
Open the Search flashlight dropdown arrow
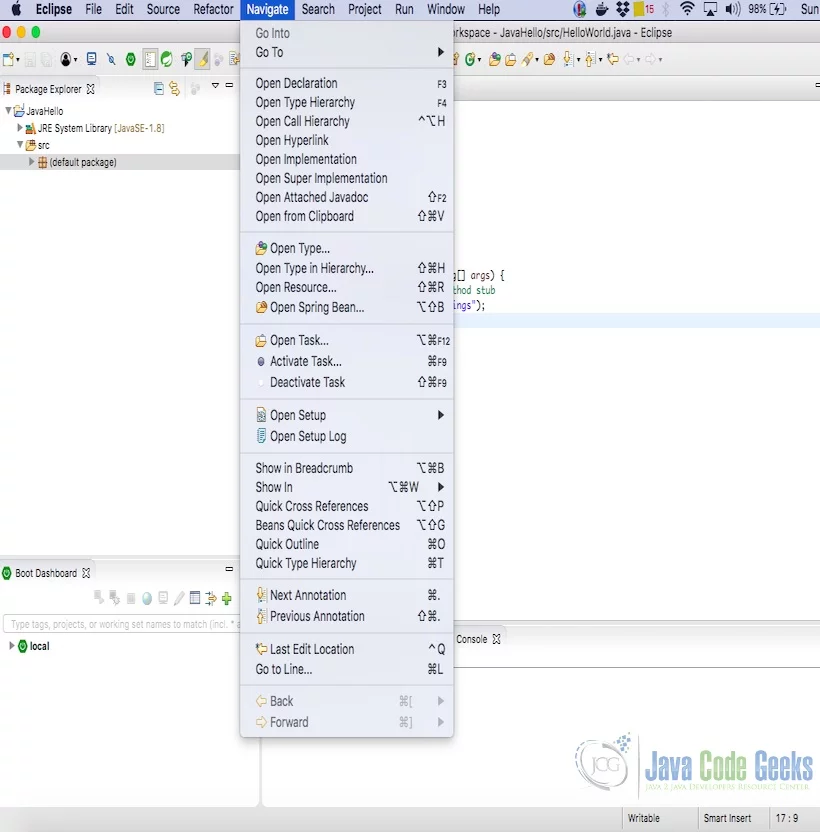point(537,60)
